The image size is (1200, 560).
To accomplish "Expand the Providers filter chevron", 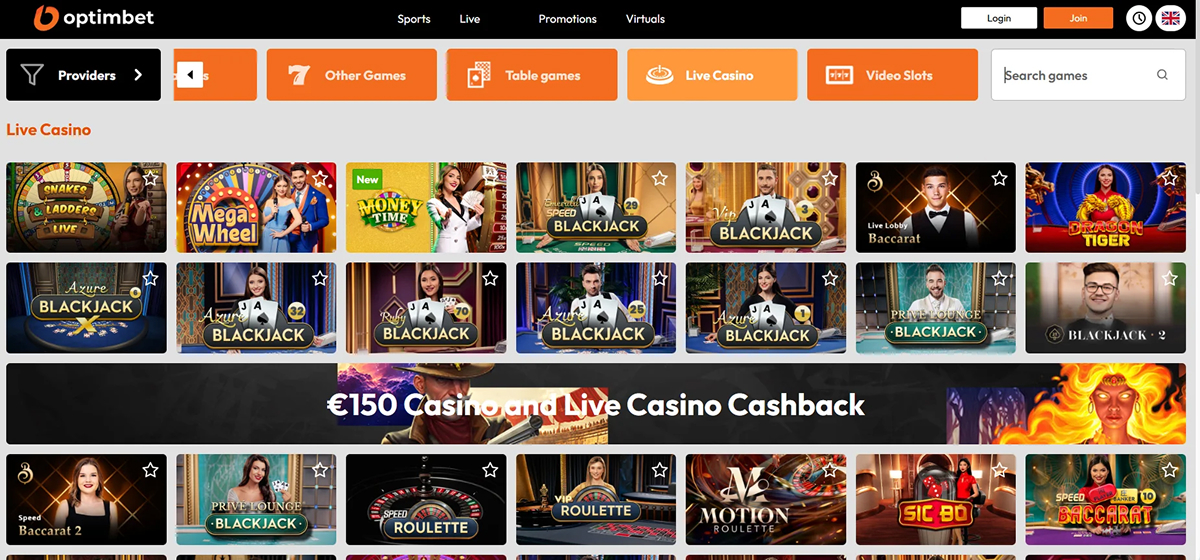I will click(138, 75).
